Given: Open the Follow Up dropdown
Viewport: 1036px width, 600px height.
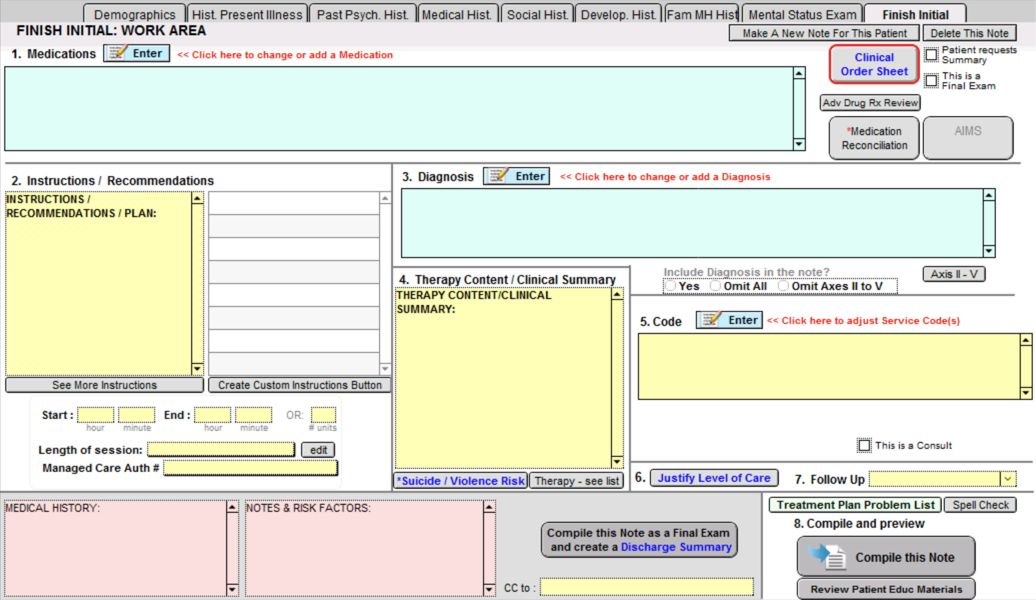Looking at the screenshot, I should pyautogui.click(x=1008, y=479).
